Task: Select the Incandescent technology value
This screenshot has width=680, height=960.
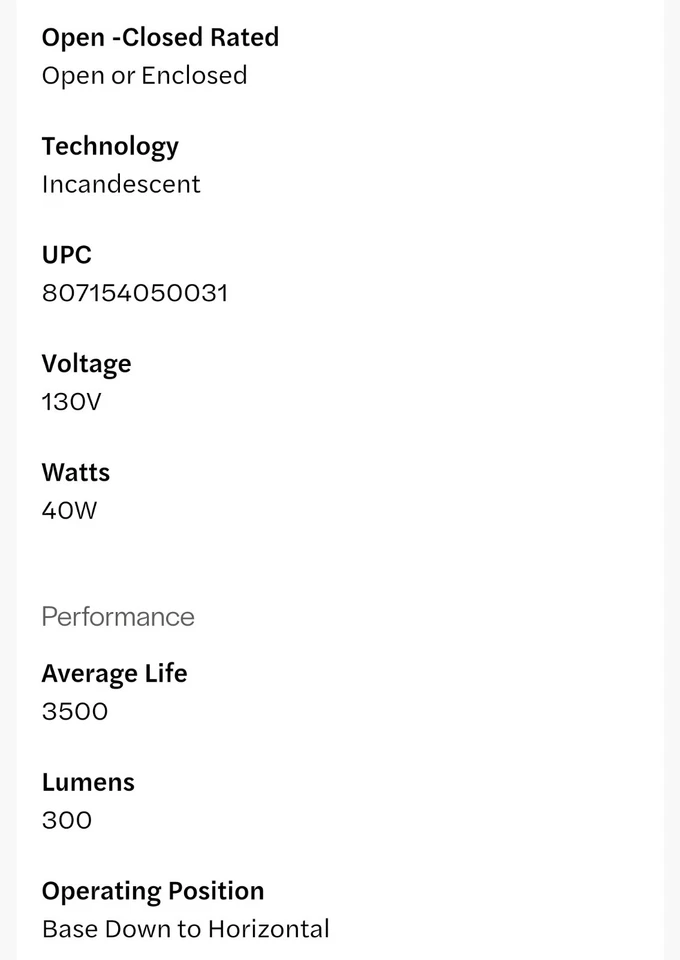Action: coord(121,185)
